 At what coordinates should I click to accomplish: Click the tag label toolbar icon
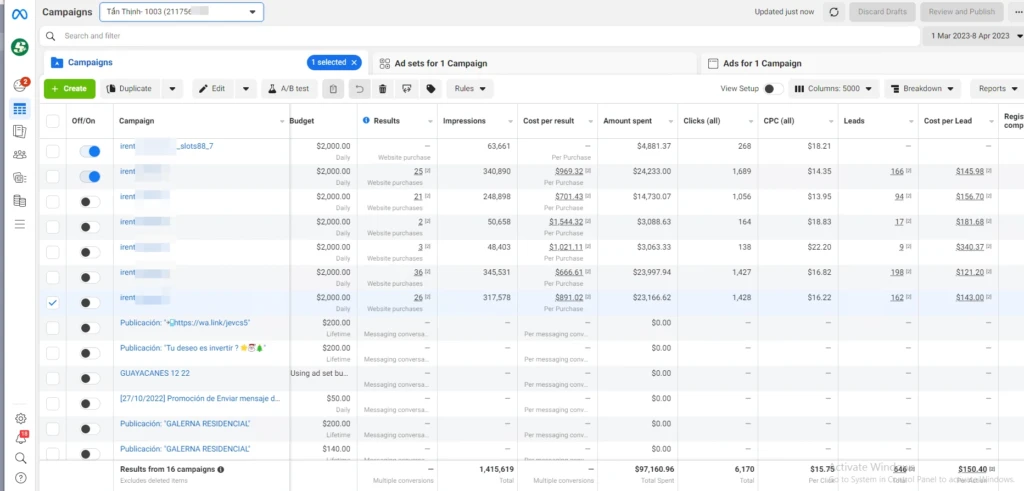pyautogui.click(x=430, y=89)
